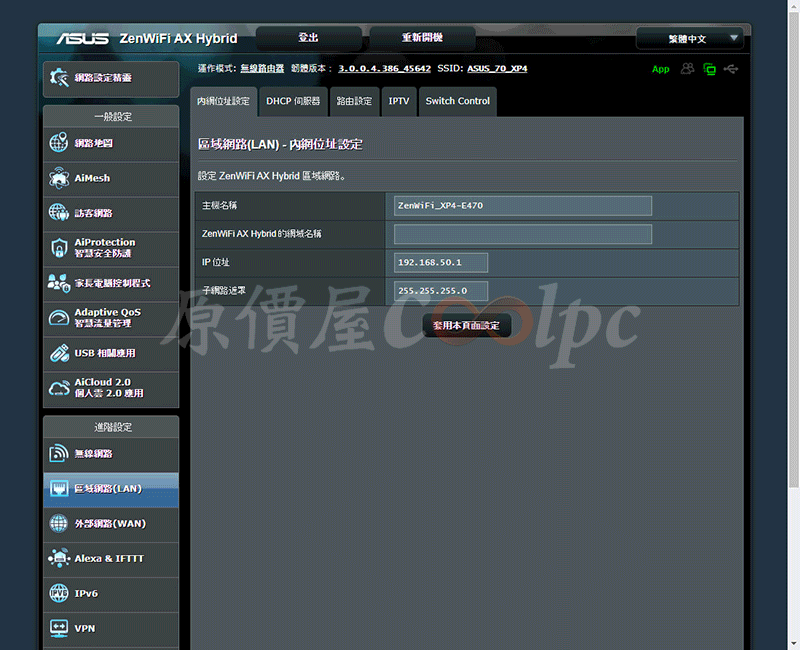Click the ASUS logo
Screen dimensions: 800x650
[82, 39]
